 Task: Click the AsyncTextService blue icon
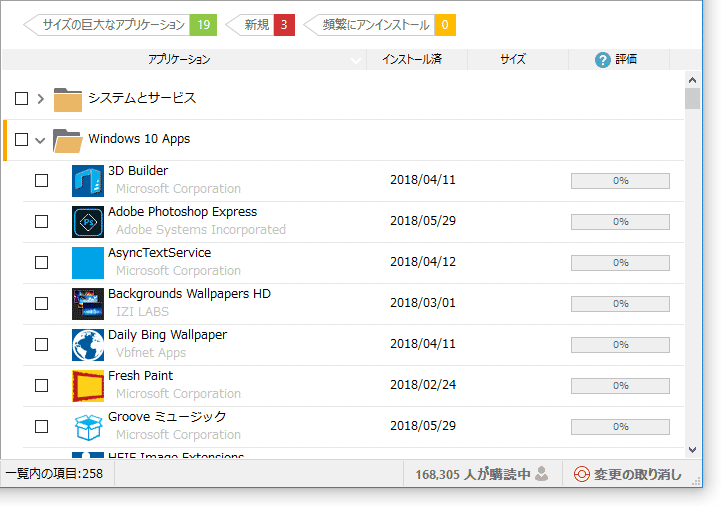click(x=88, y=263)
